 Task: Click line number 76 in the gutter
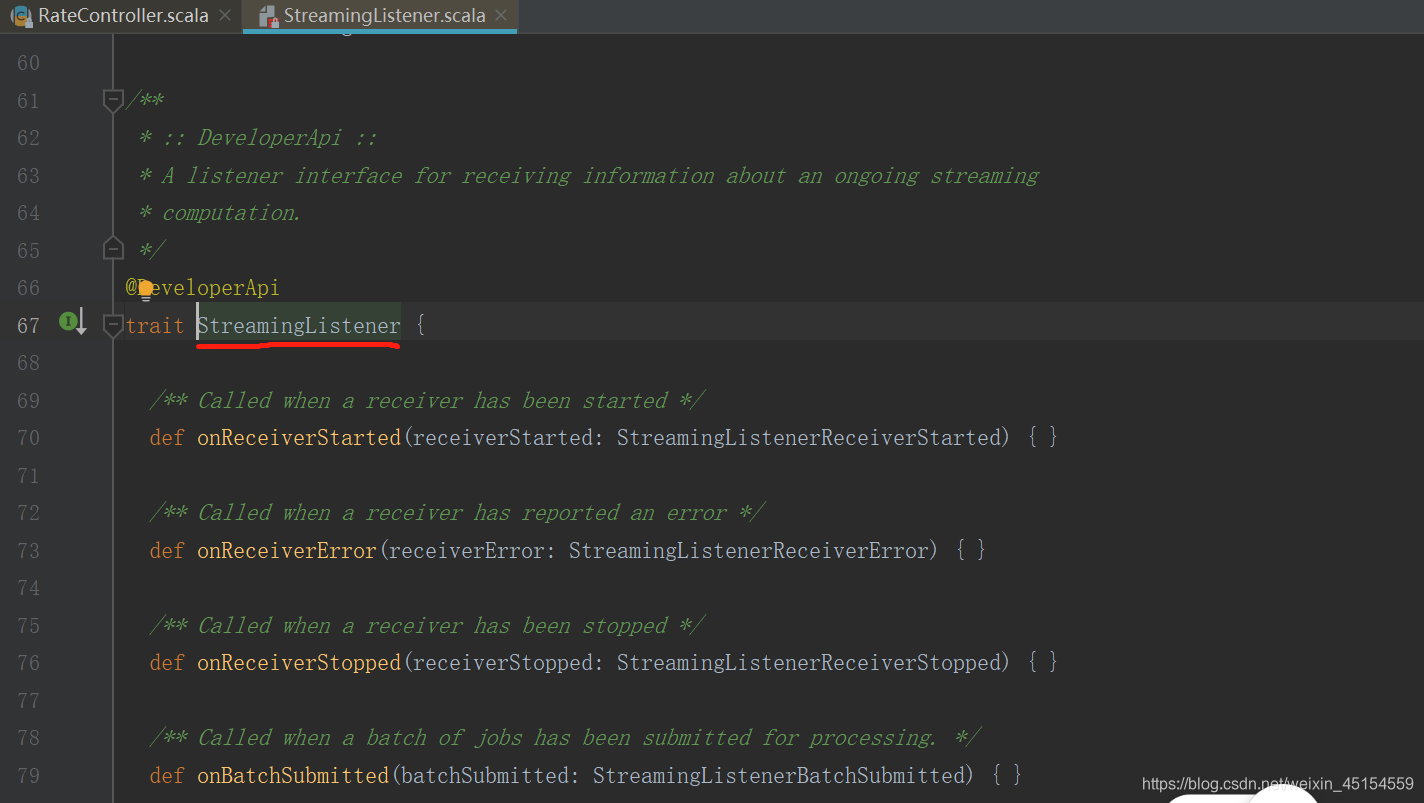coord(28,662)
